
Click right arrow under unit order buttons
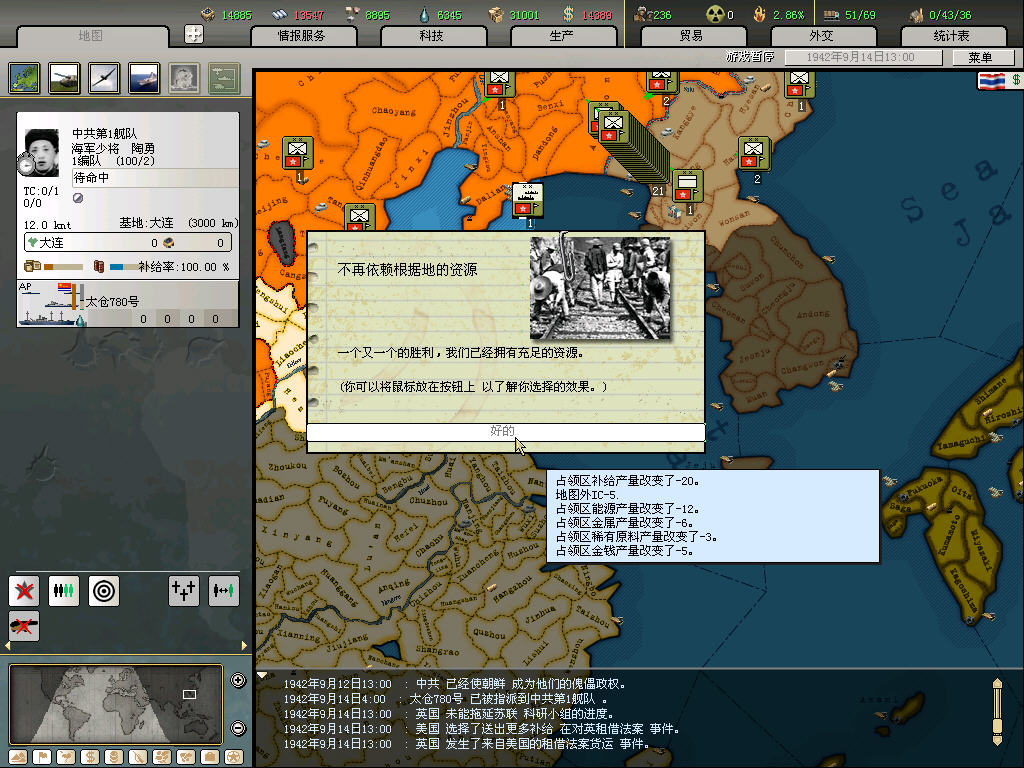point(244,646)
